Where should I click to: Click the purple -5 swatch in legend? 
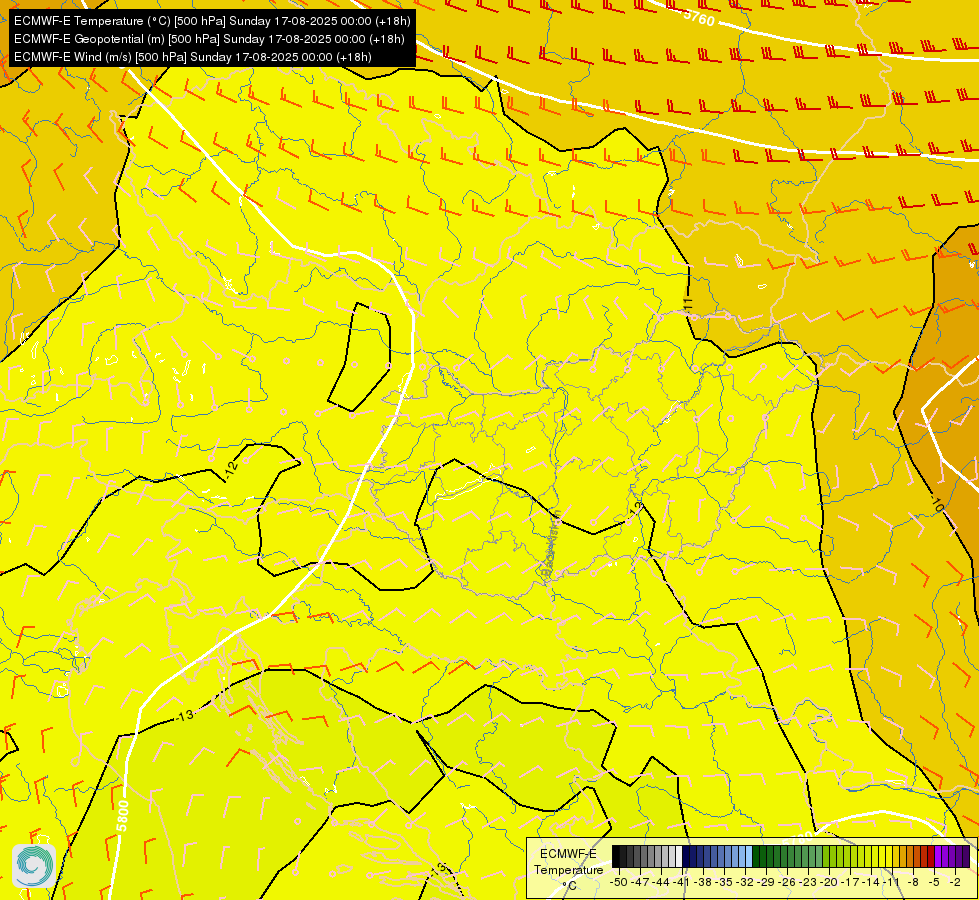[938, 856]
